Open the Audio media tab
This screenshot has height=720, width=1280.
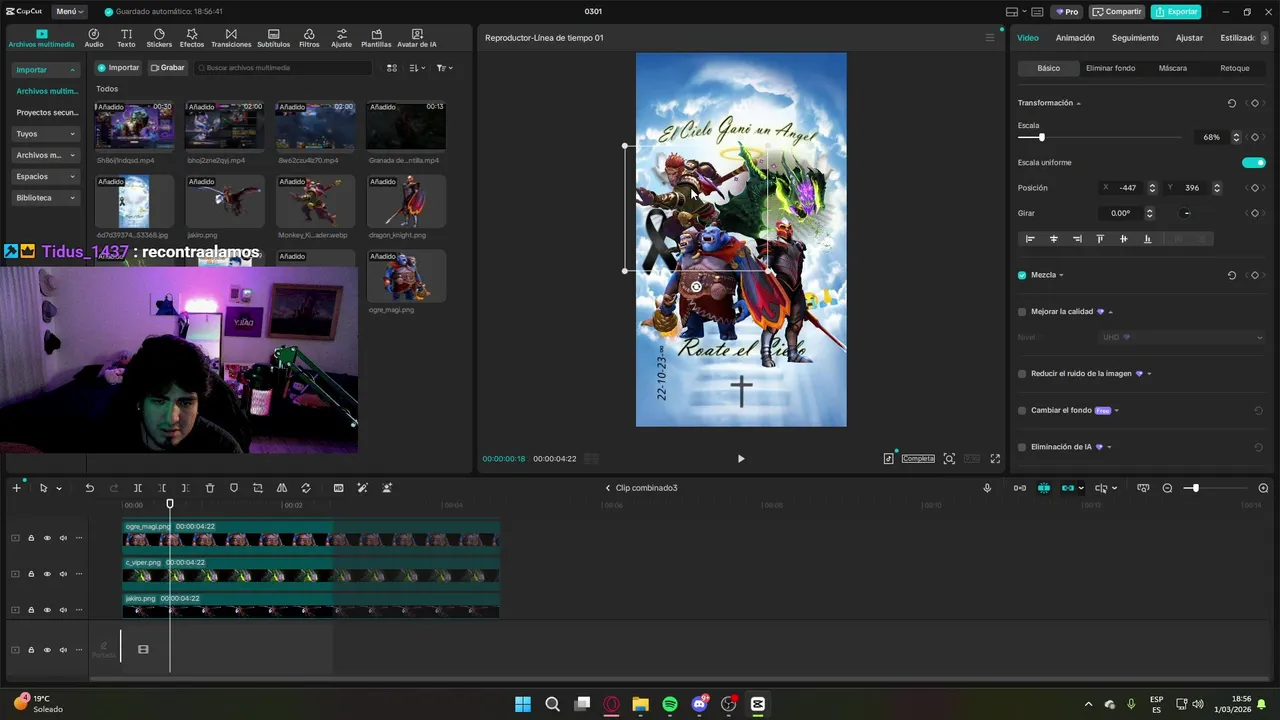(x=94, y=38)
